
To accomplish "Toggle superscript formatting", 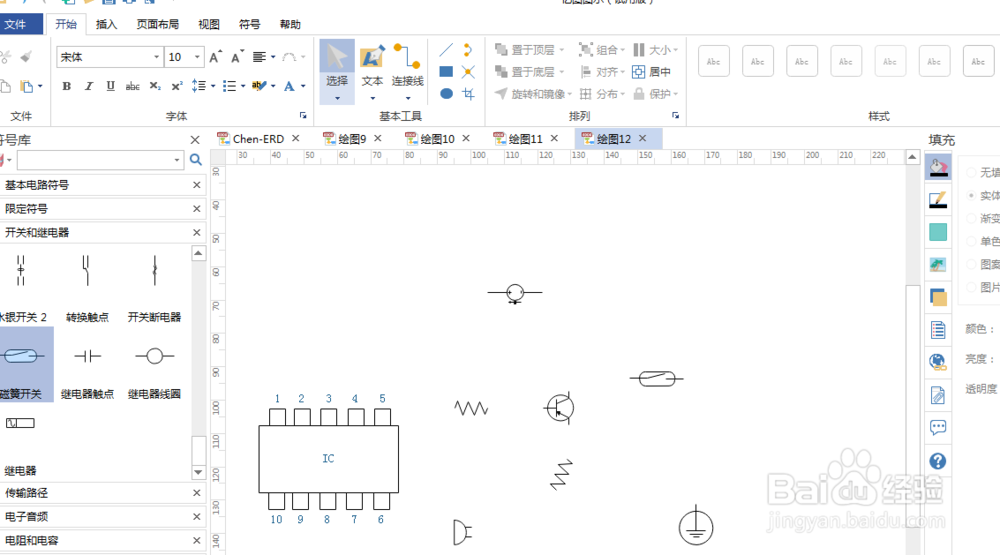I will point(177,85).
